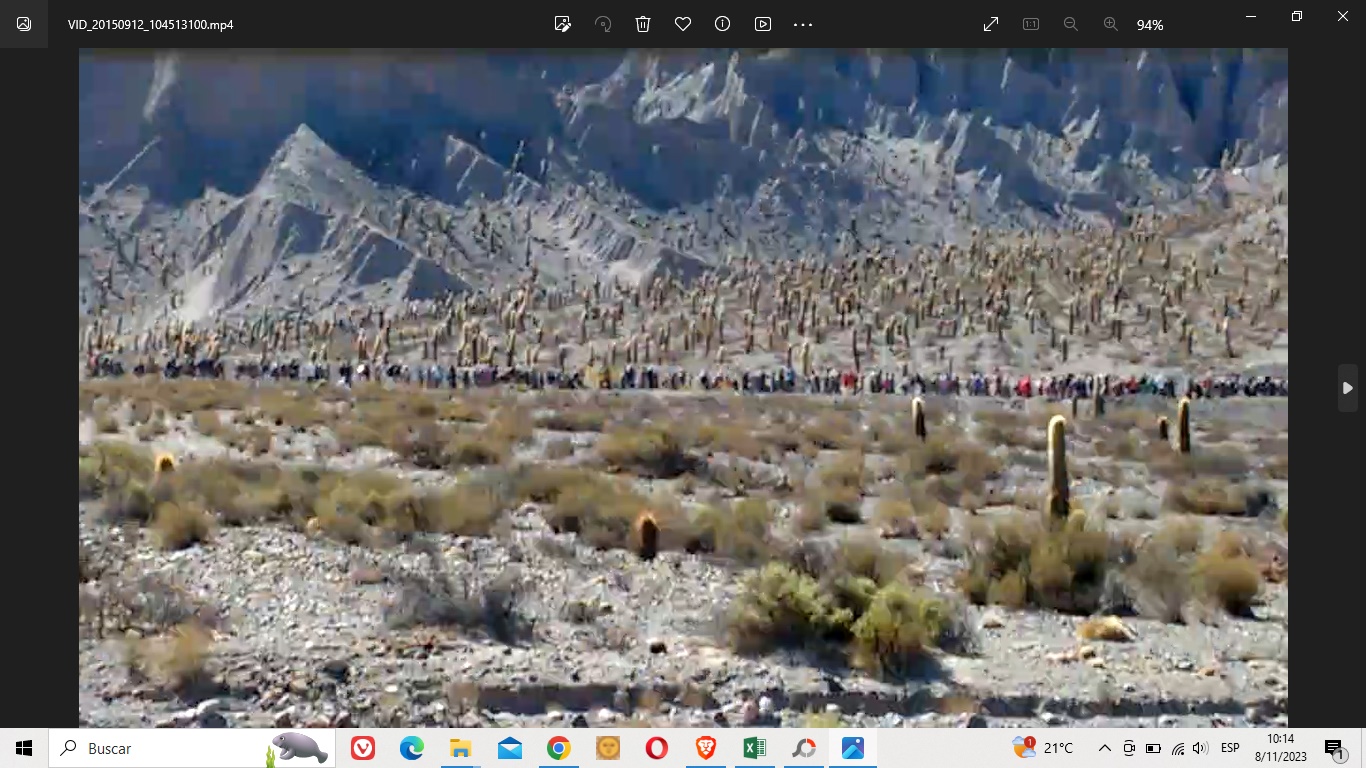Show file info panel
This screenshot has height=768, width=1366.
(723, 24)
